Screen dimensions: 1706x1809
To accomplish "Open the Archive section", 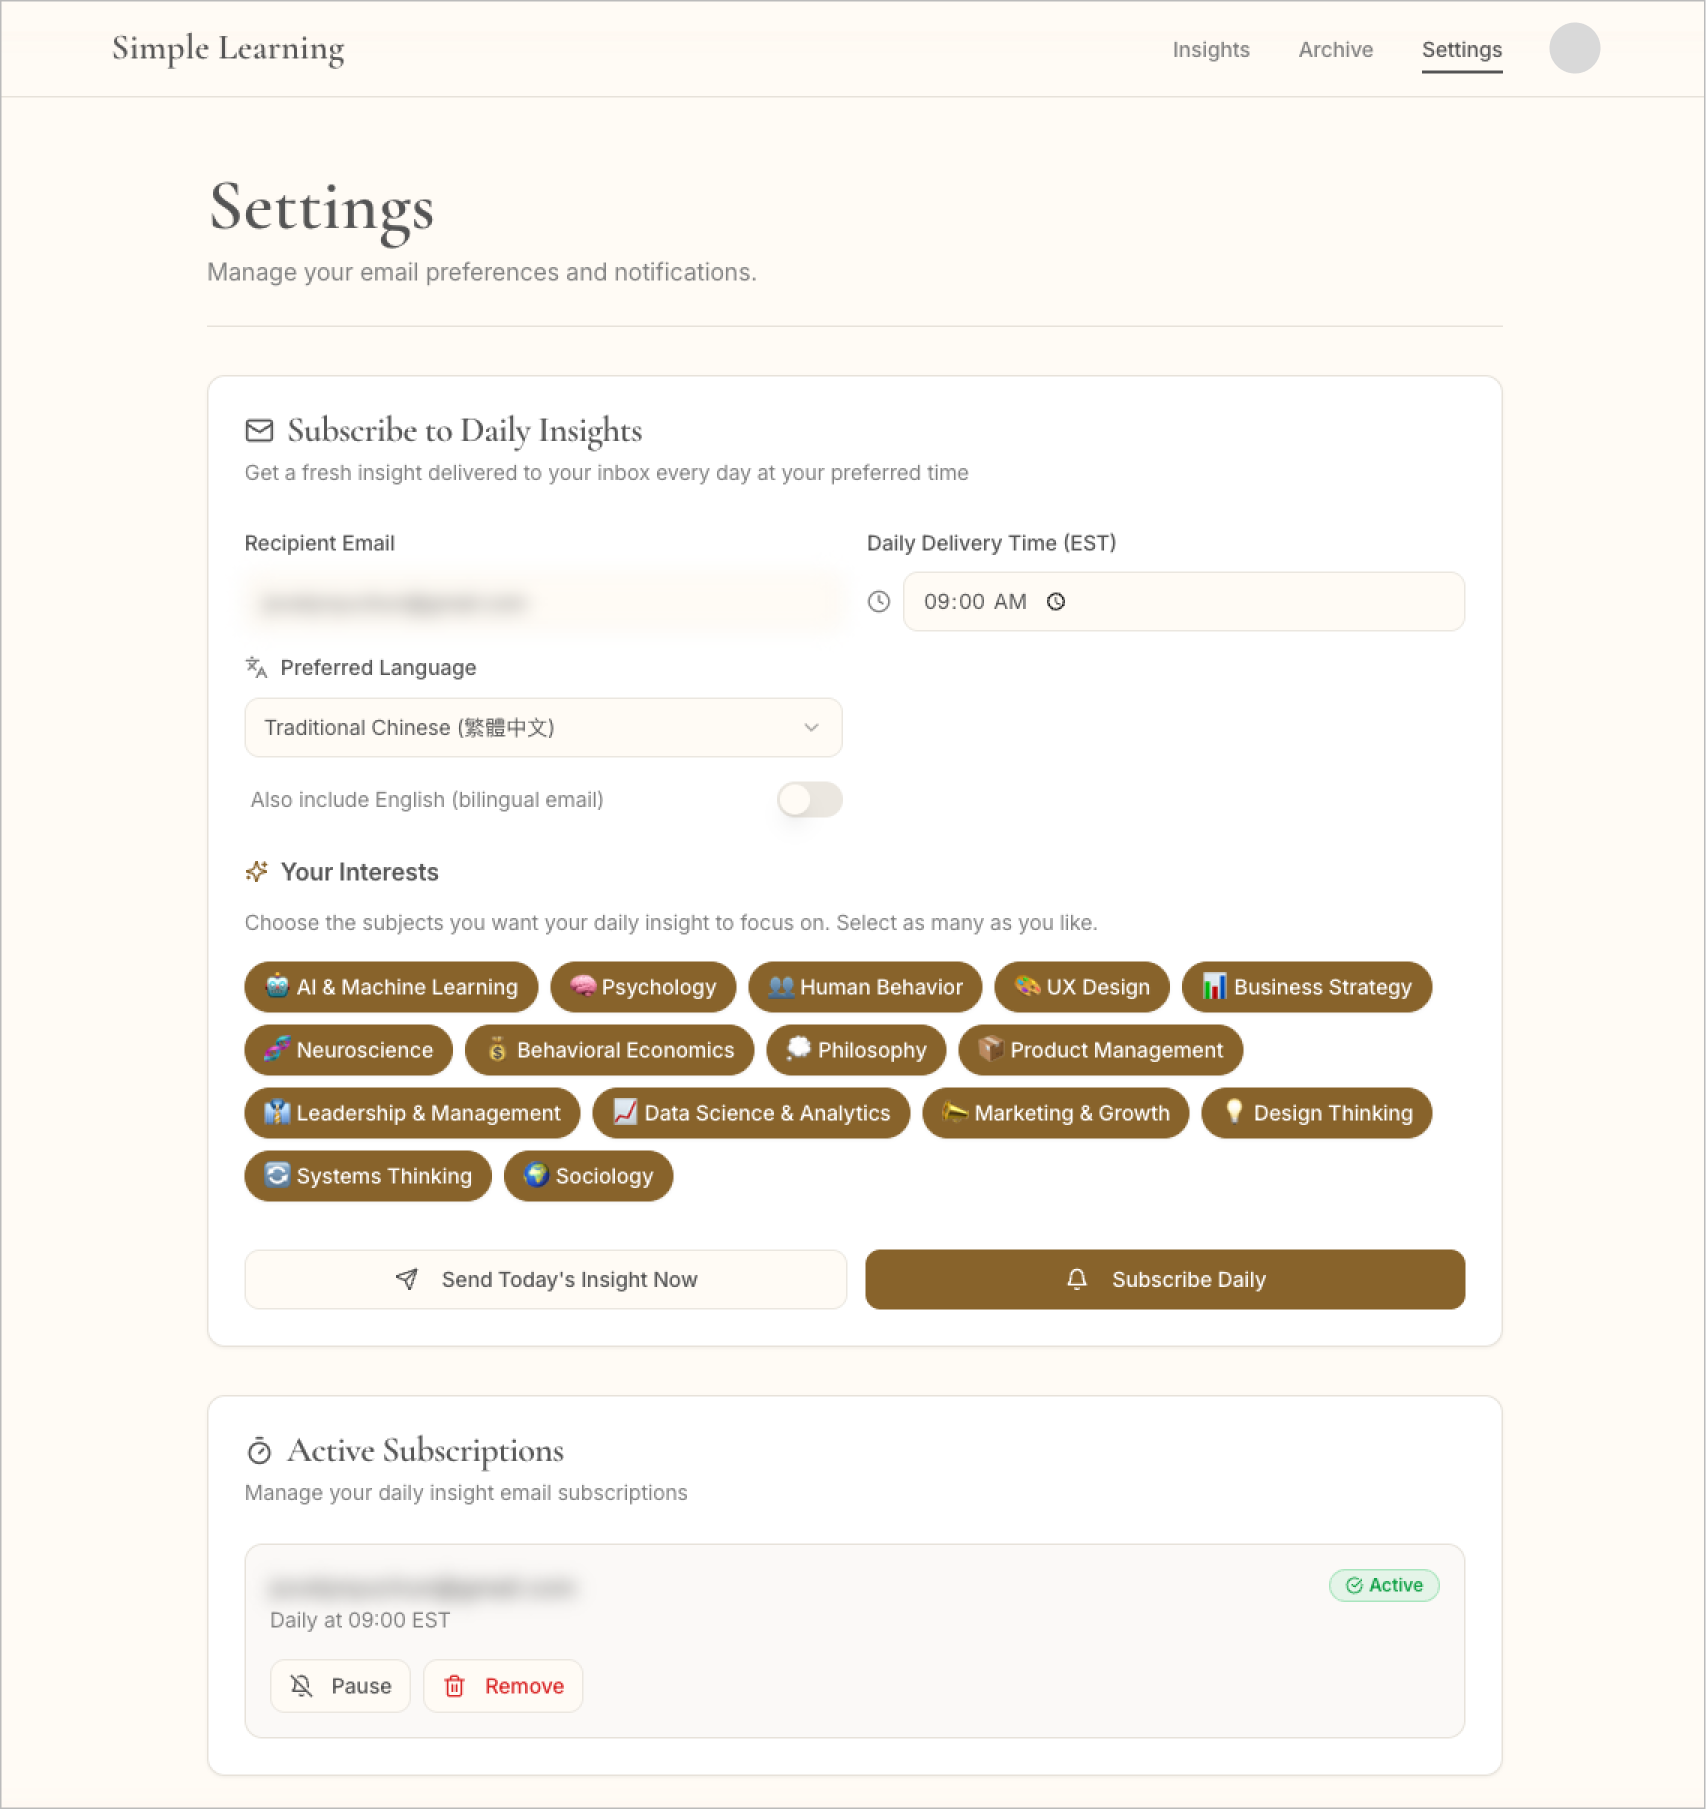I will (x=1335, y=49).
